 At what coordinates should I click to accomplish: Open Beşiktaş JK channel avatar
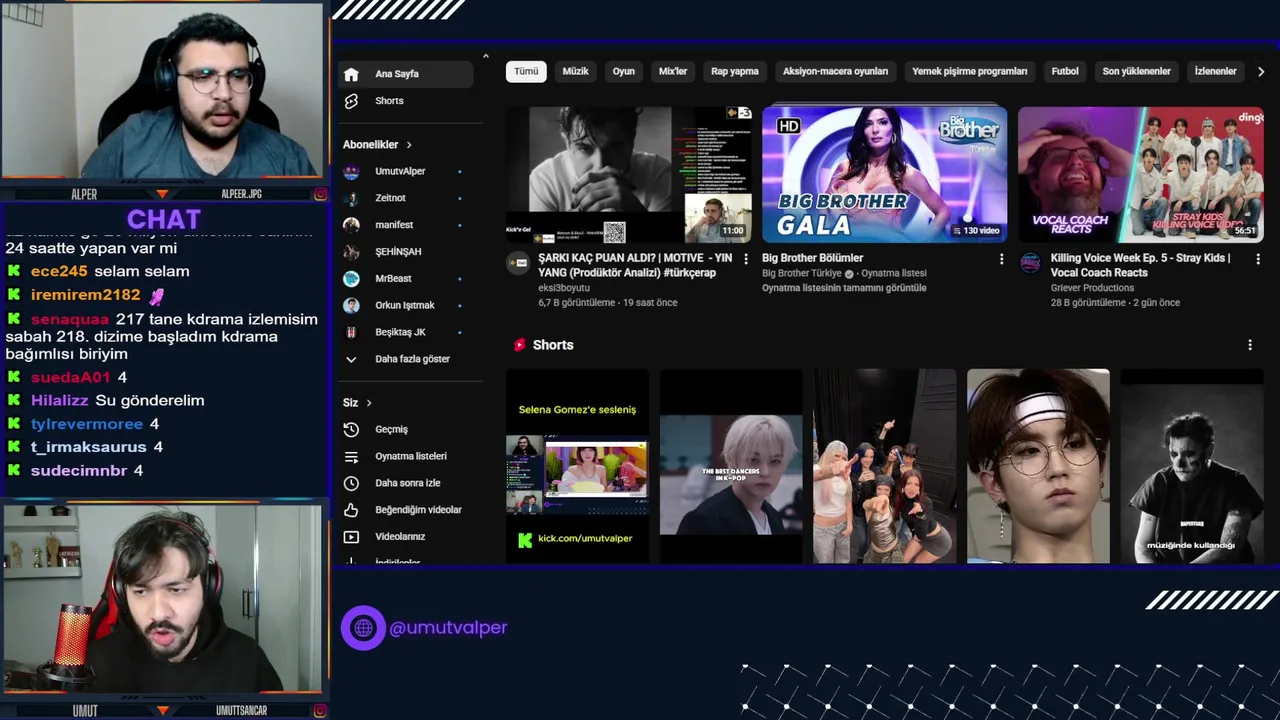coord(351,332)
